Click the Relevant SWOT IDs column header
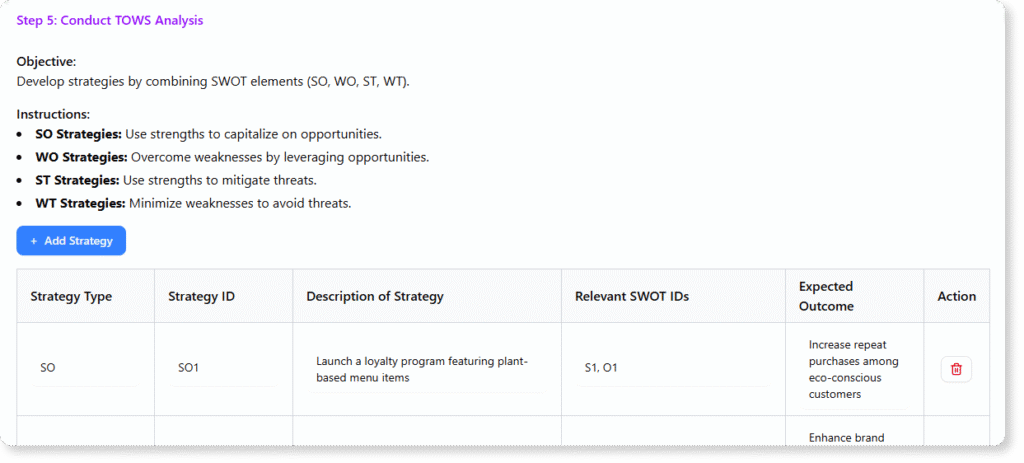This screenshot has width=1024, height=463. 632,296
